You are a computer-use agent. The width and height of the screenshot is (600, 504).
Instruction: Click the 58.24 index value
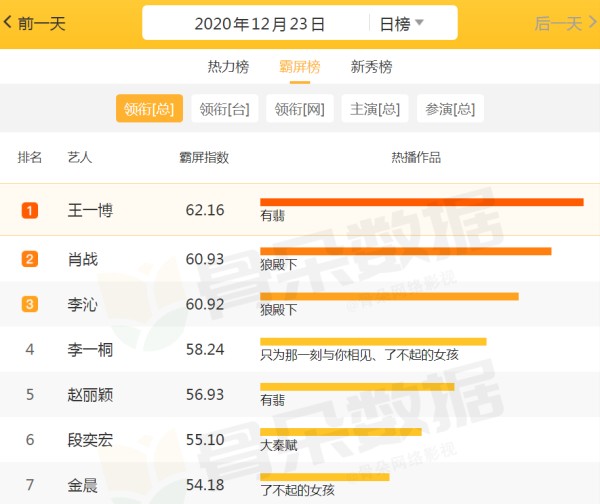tap(205, 349)
